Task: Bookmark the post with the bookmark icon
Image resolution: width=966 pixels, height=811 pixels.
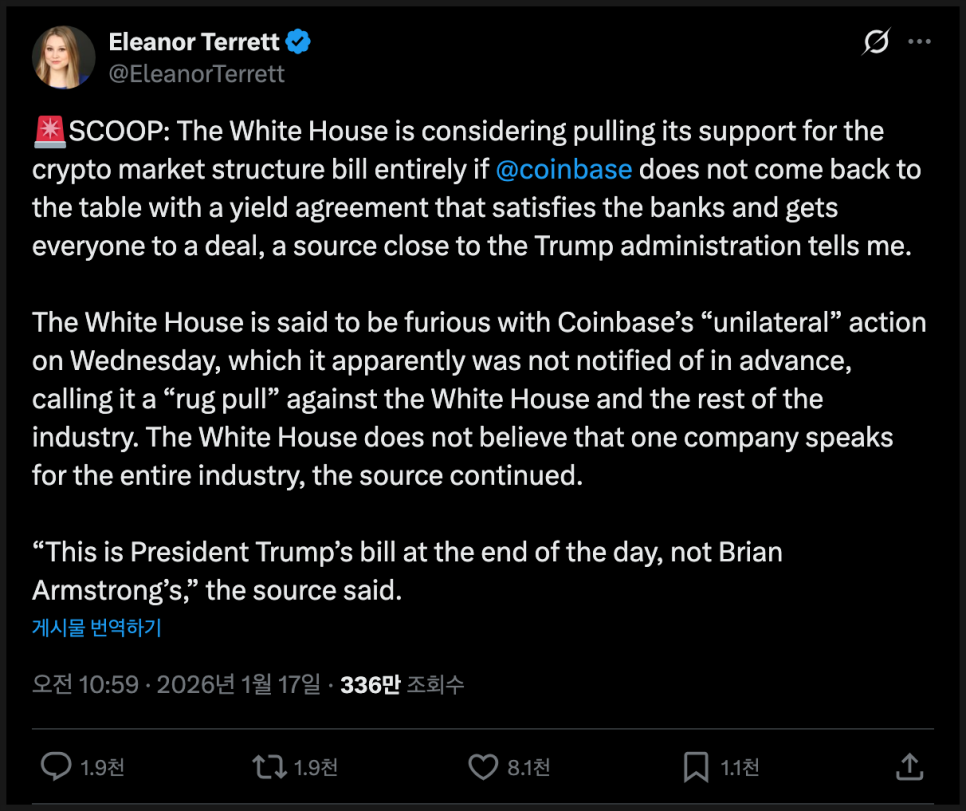Action: (x=696, y=767)
